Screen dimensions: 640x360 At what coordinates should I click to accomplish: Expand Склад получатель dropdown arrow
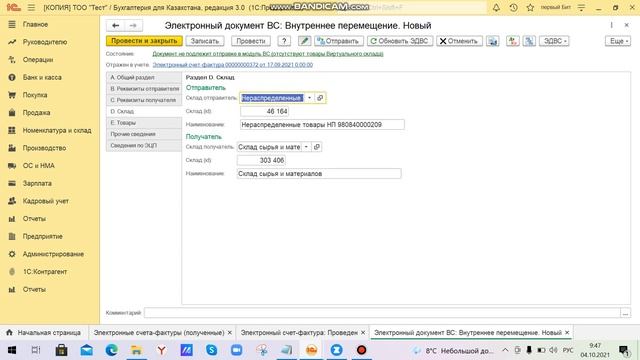tap(306, 147)
